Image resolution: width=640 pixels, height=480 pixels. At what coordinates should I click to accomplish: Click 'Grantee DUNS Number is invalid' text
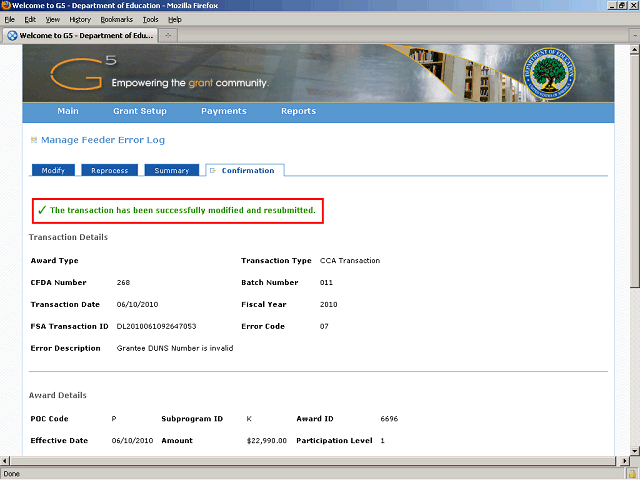(175, 348)
